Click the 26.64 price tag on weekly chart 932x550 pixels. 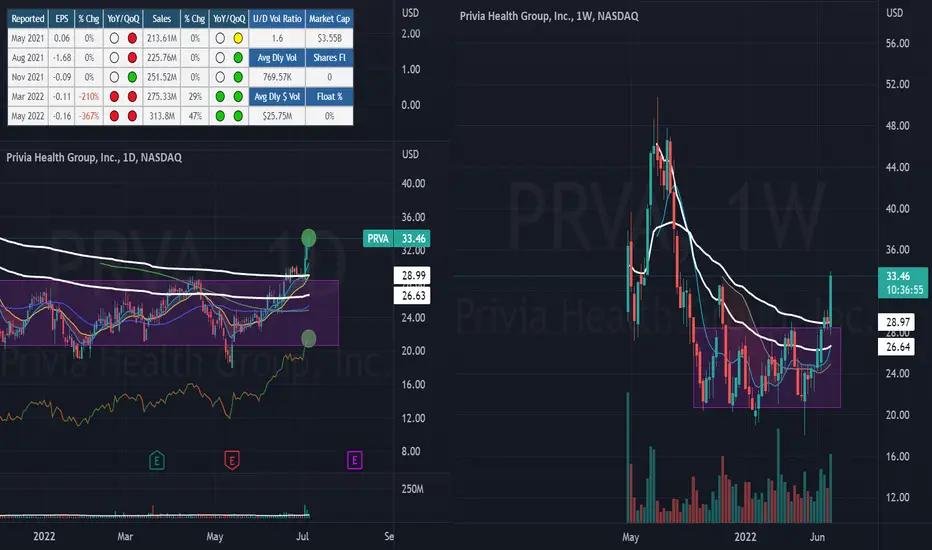pos(896,347)
